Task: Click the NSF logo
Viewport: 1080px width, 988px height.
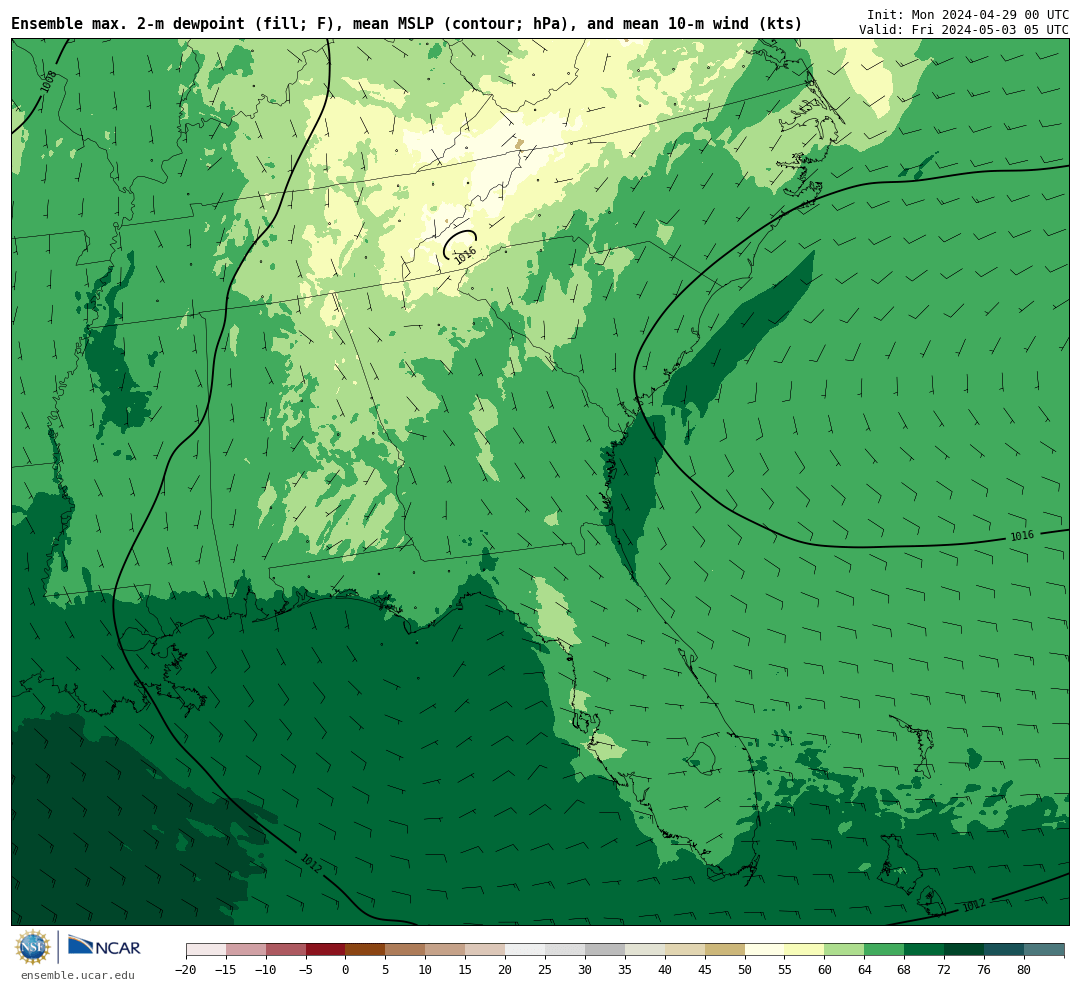Action: click(x=33, y=947)
